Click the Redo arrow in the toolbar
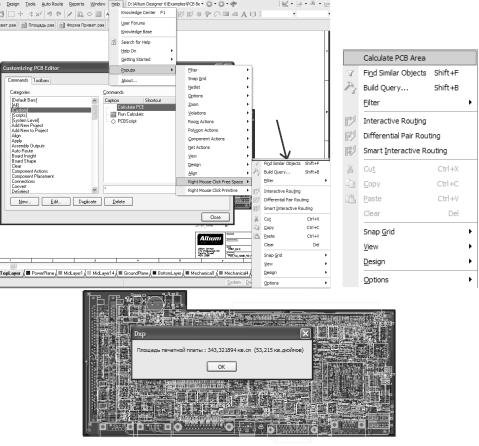 tap(59, 14)
